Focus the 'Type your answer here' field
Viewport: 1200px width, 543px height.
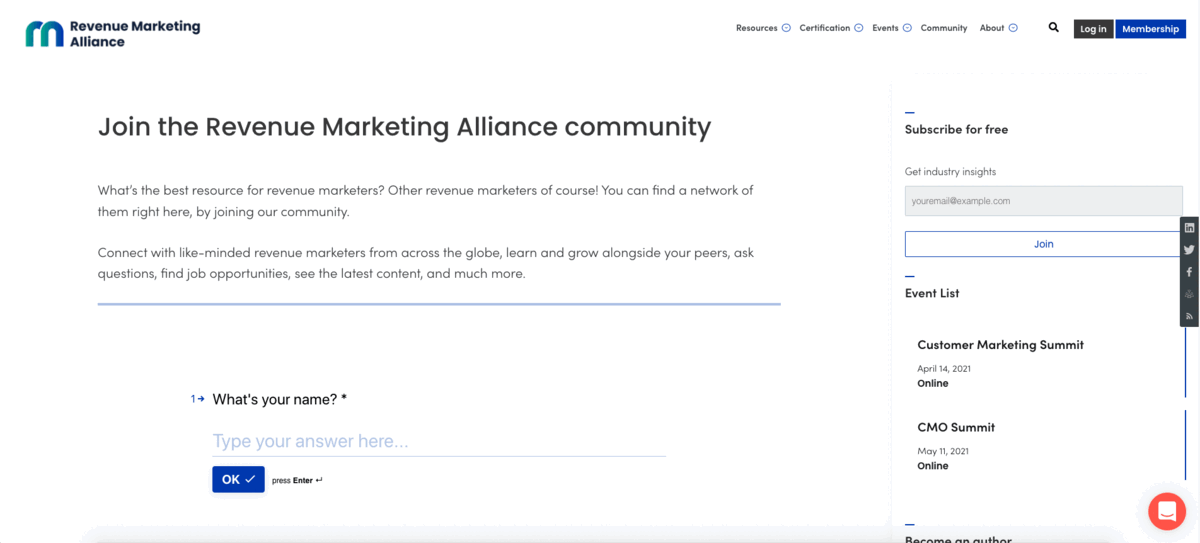pyautogui.click(x=439, y=442)
